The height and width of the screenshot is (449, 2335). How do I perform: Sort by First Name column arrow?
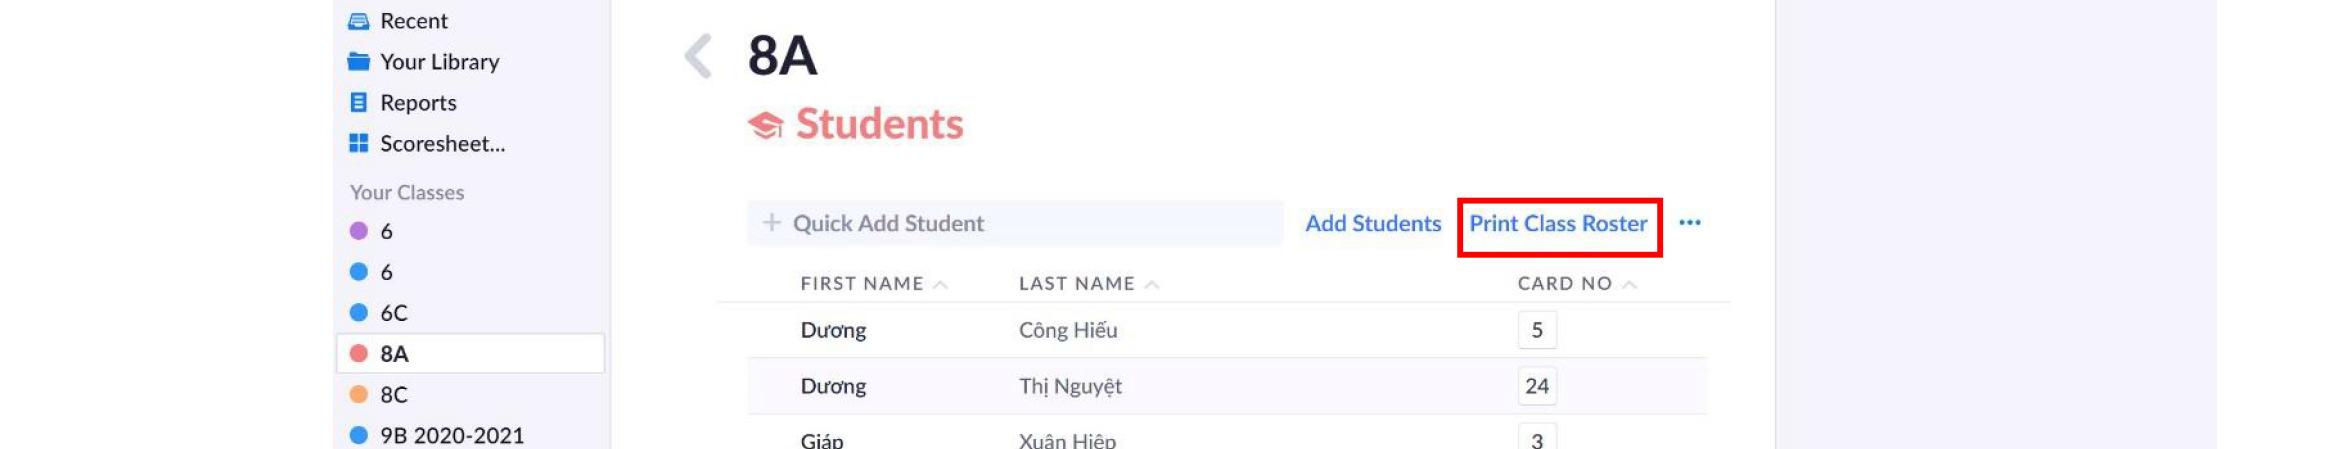(940, 285)
